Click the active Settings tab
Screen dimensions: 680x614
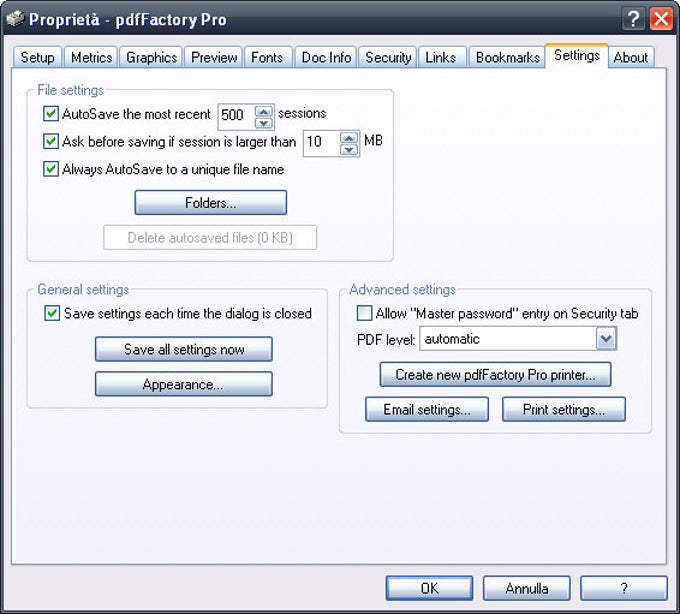tap(577, 56)
